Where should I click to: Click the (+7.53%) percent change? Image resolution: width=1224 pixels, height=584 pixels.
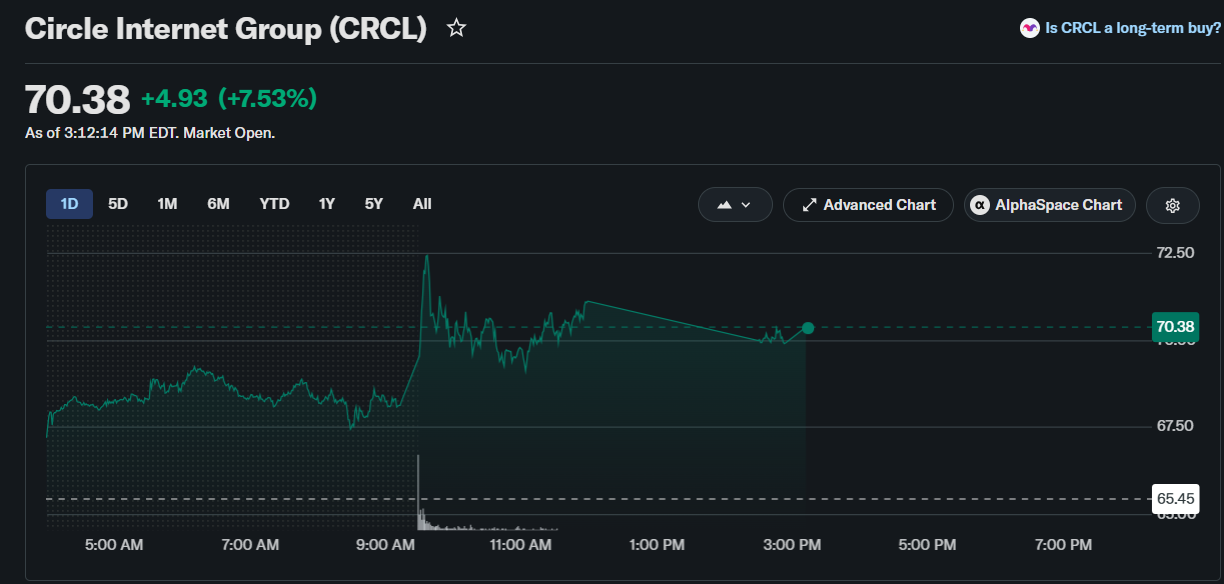pyautogui.click(x=267, y=98)
